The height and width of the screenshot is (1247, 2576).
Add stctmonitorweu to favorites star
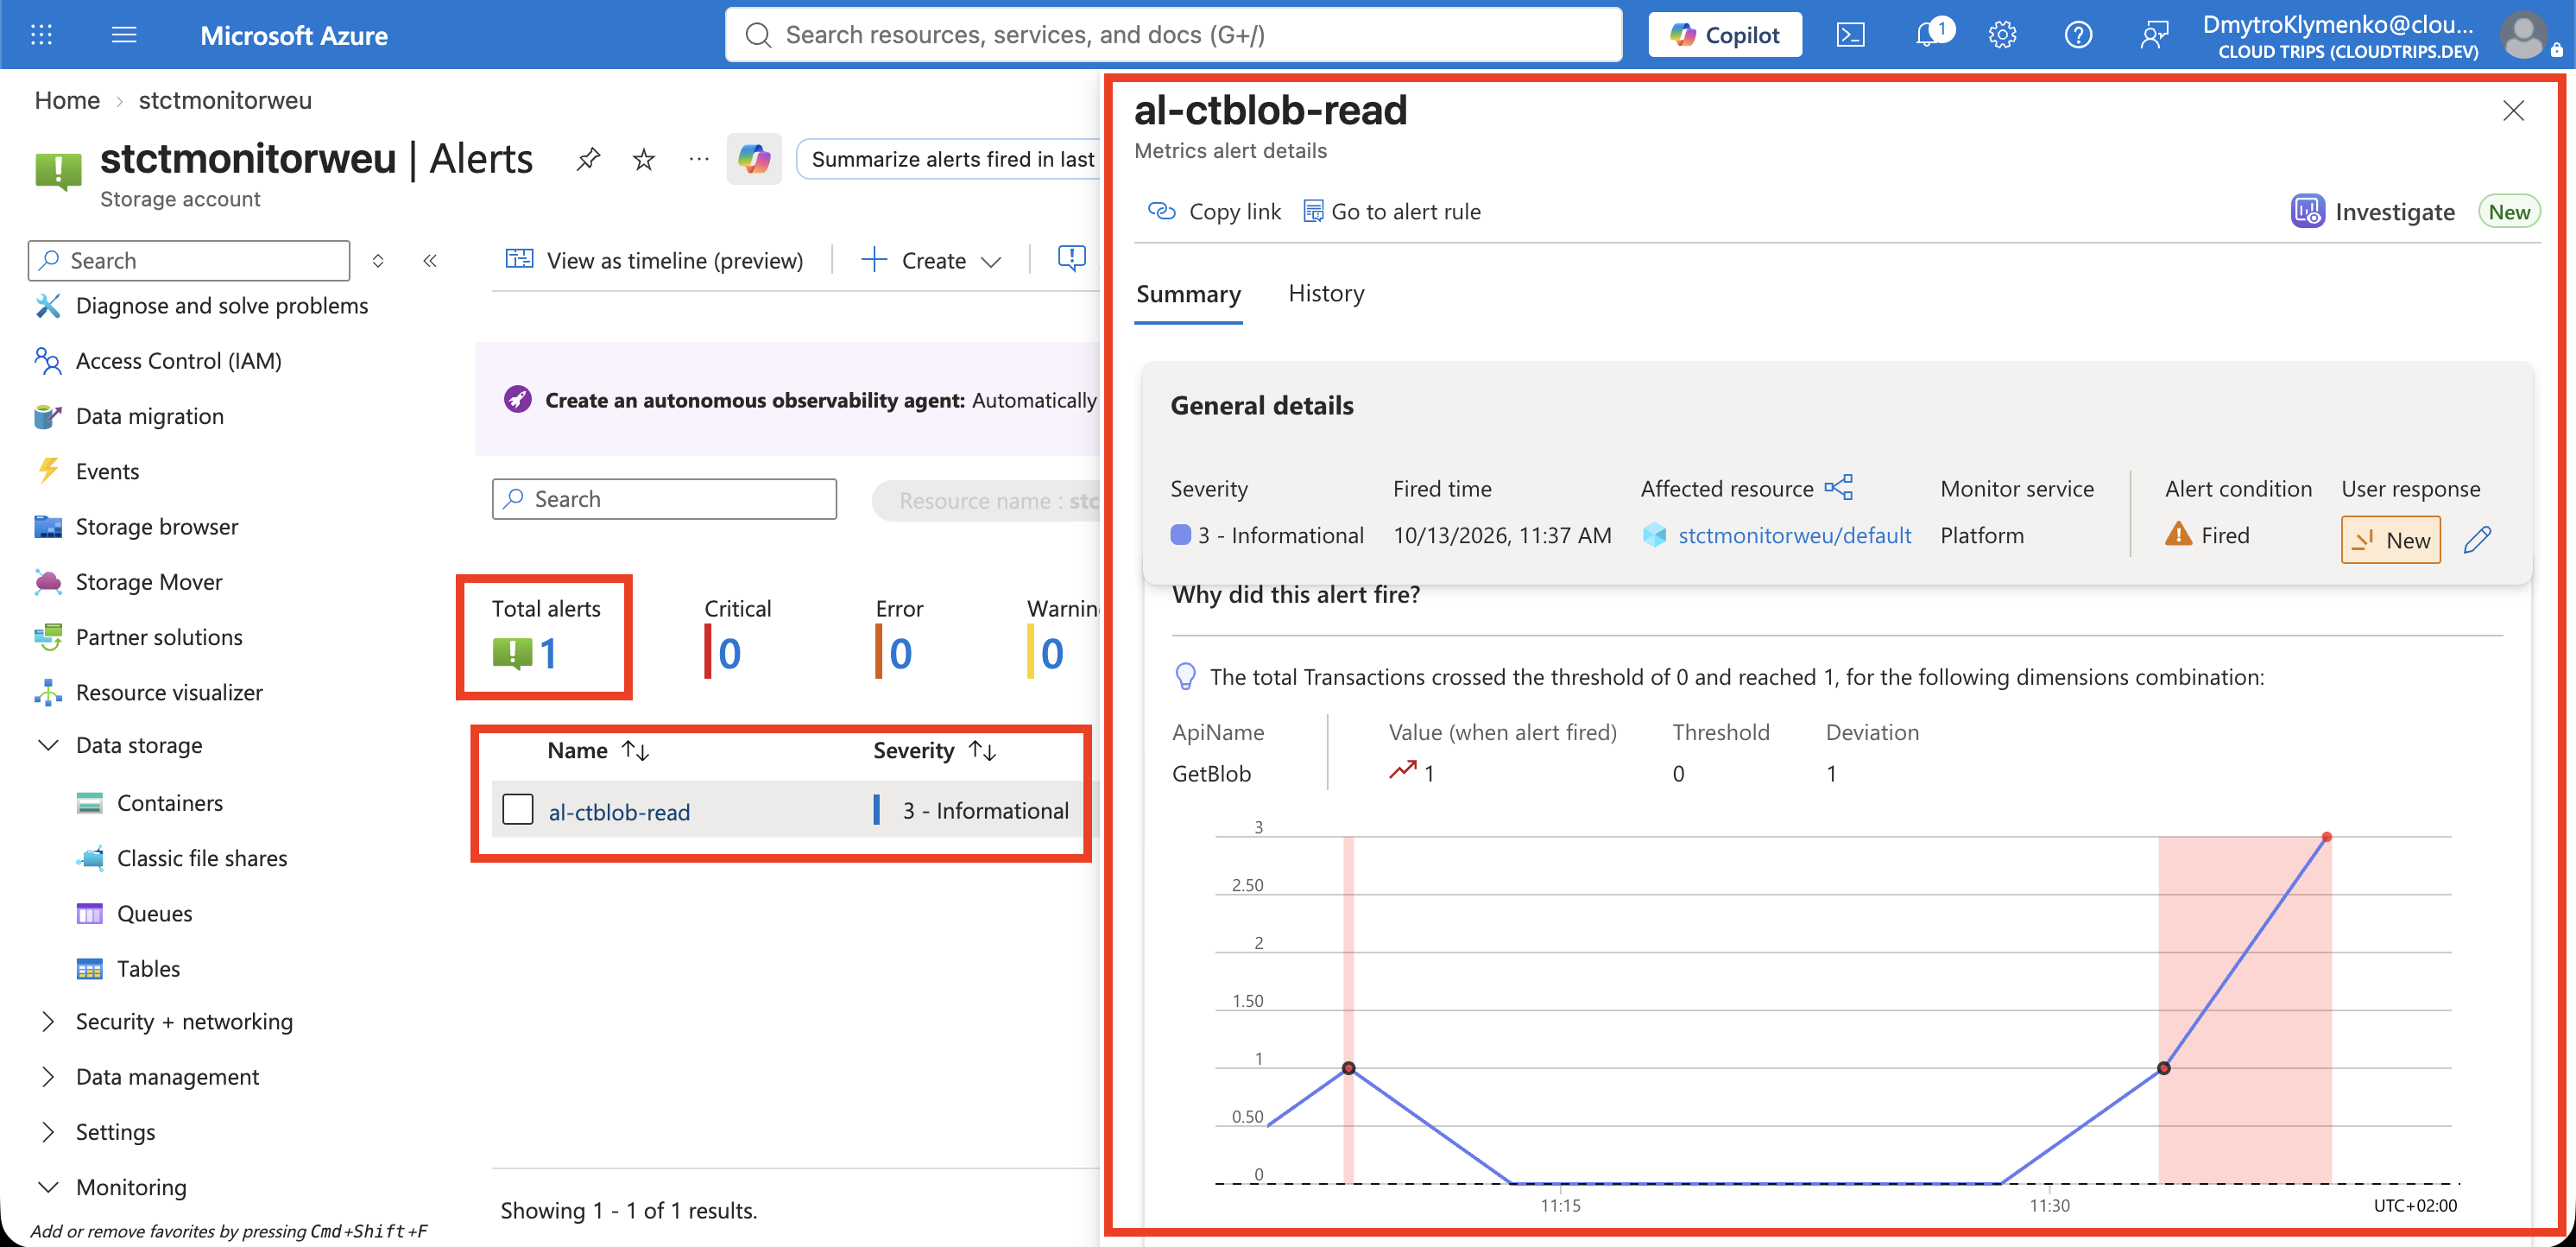point(644,159)
